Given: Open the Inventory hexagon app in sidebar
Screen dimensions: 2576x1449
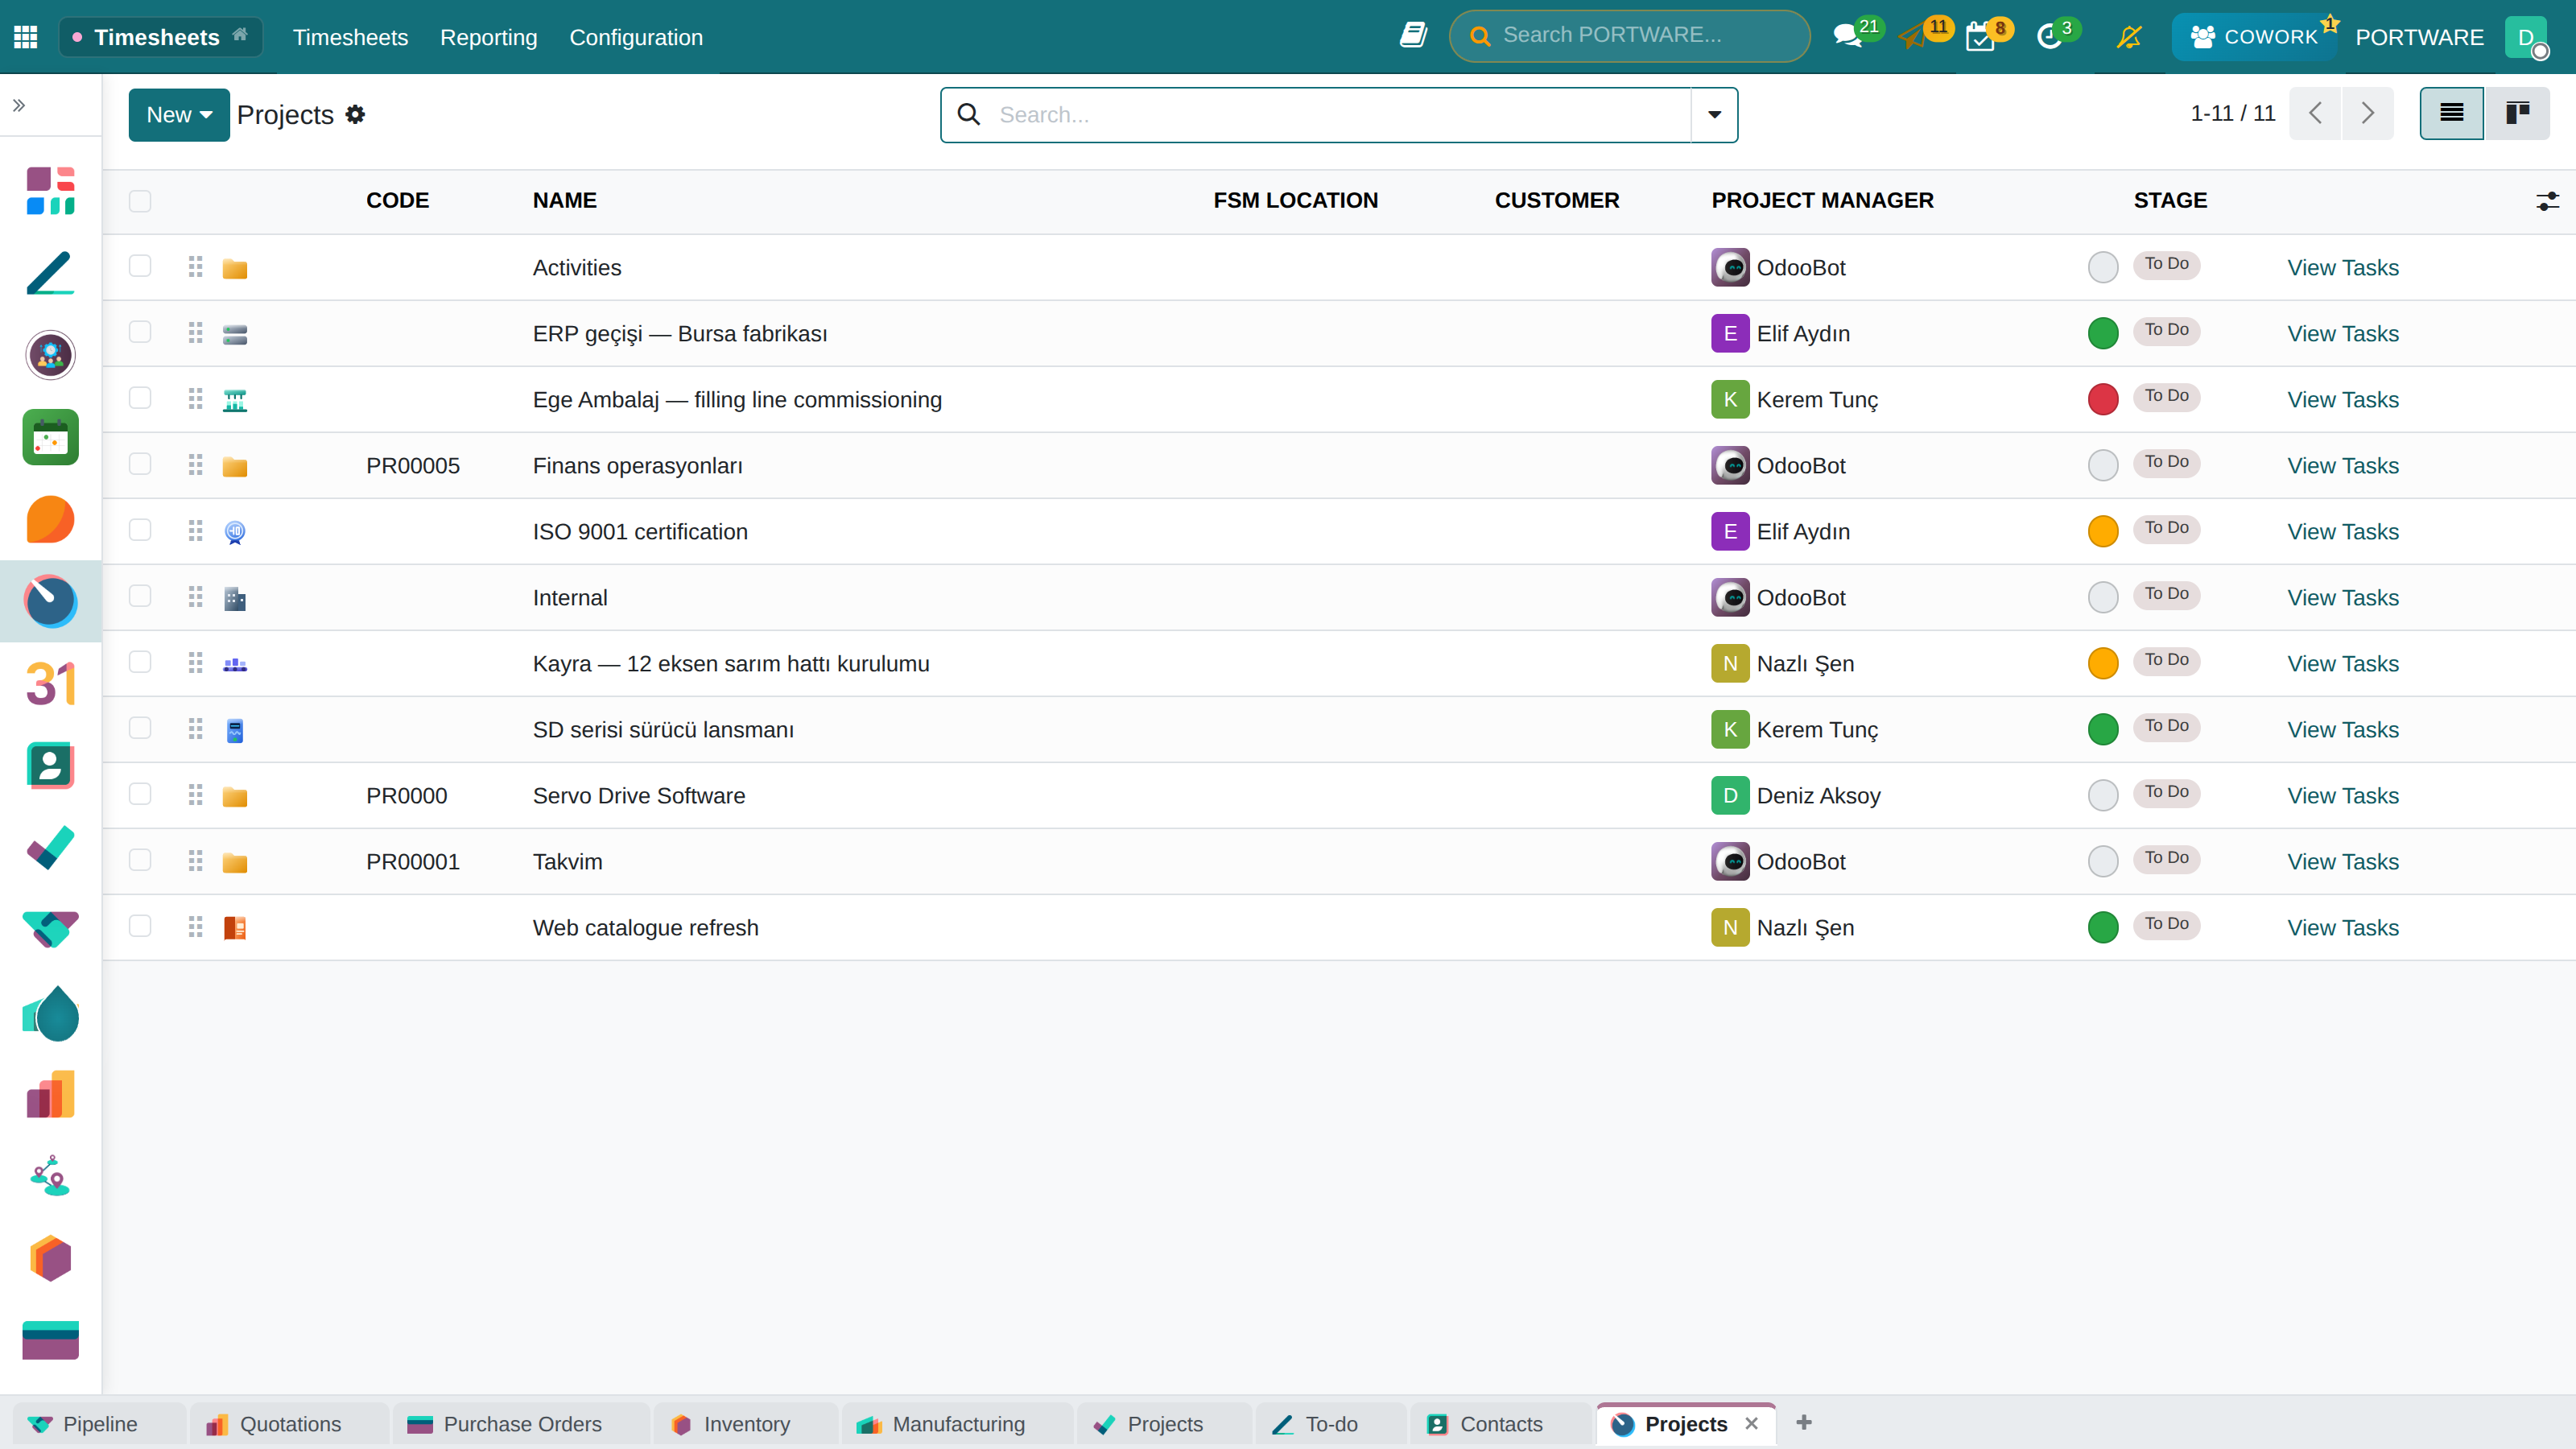Looking at the screenshot, I should coord(50,1257).
